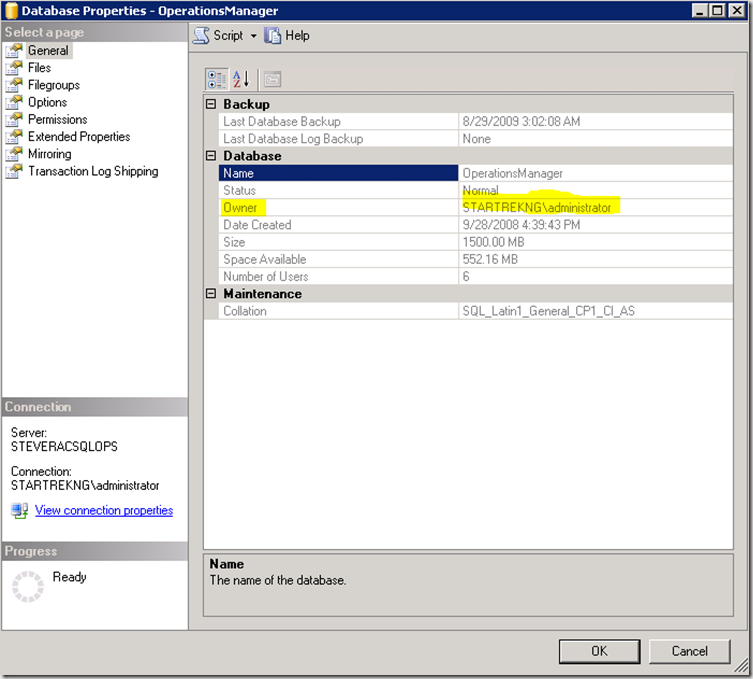Click the Ready progress spinner

[27, 586]
